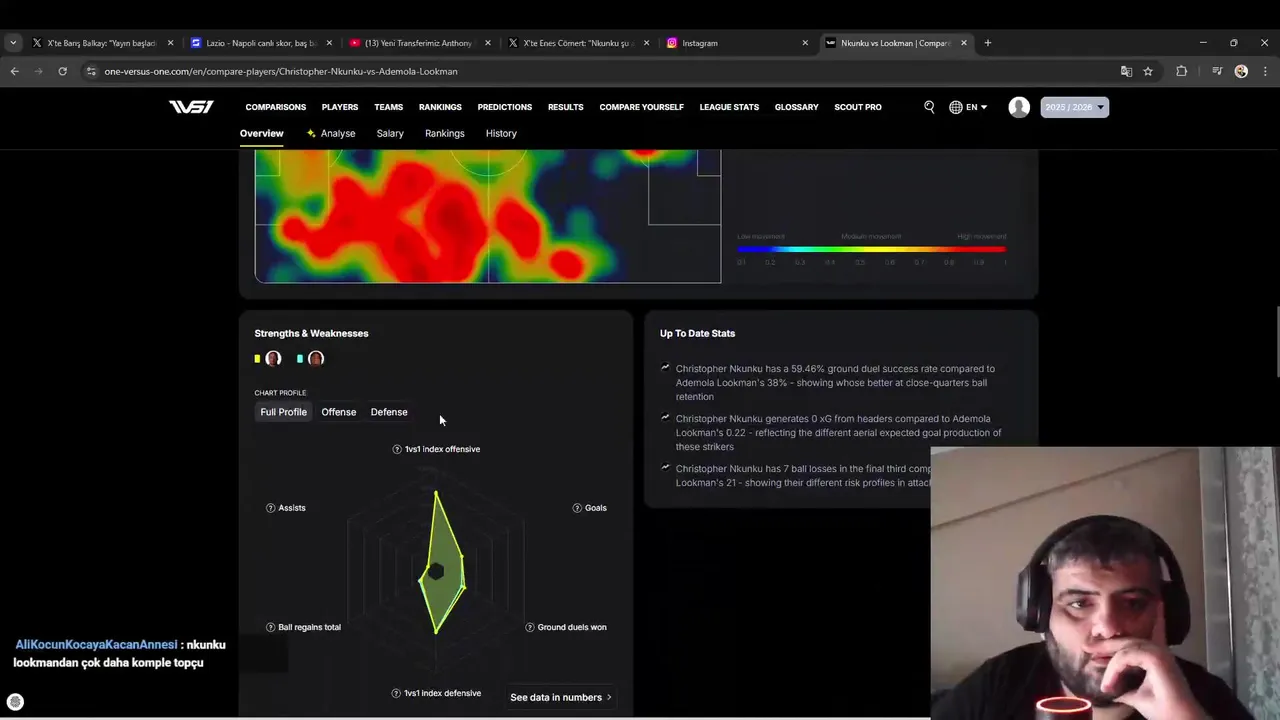Click help icon beside Ground duels won

tap(531, 627)
